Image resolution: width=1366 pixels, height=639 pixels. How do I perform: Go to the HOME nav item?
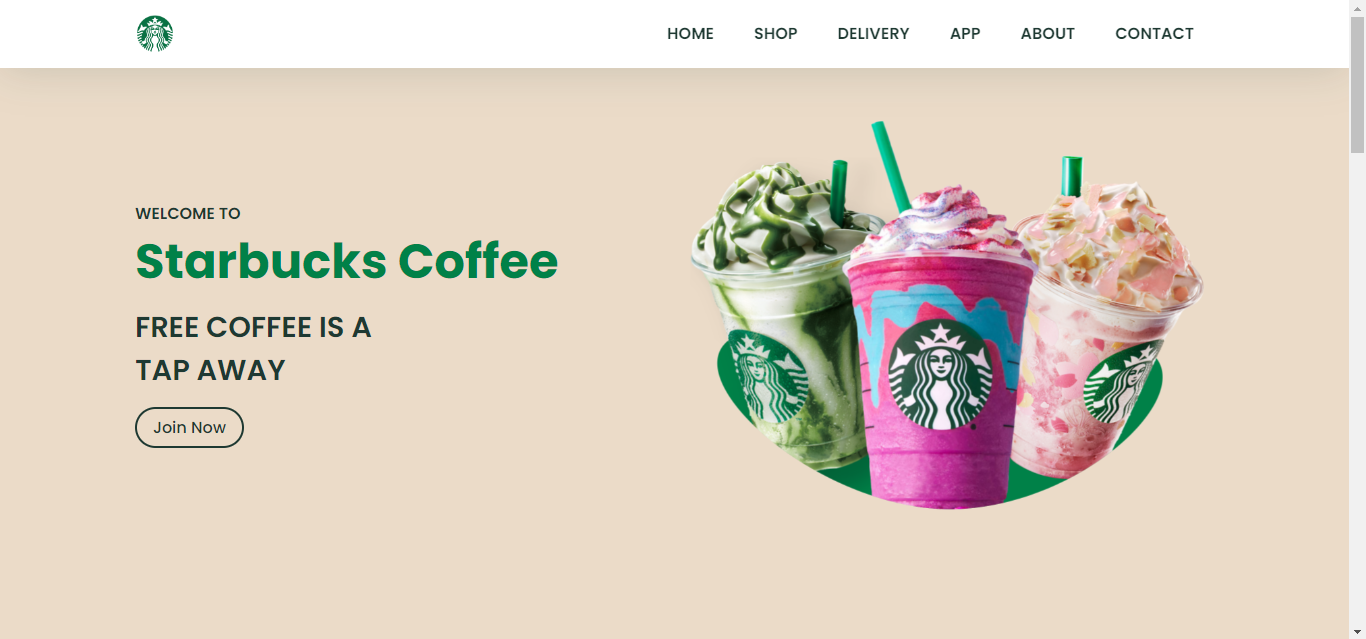[x=690, y=34]
